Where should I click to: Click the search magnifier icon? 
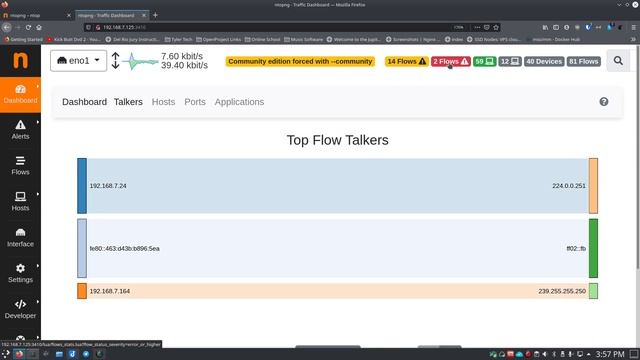(x=618, y=61)
